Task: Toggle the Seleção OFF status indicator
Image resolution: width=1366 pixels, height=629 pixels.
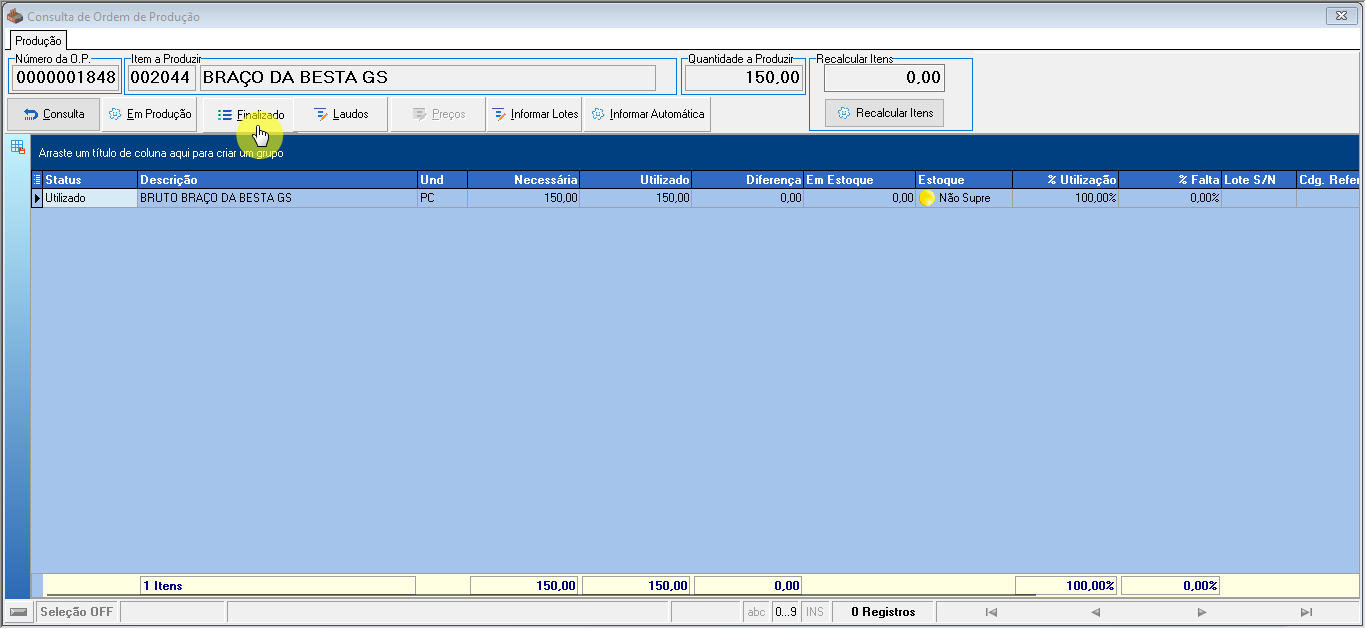Action: coord(77,612)
